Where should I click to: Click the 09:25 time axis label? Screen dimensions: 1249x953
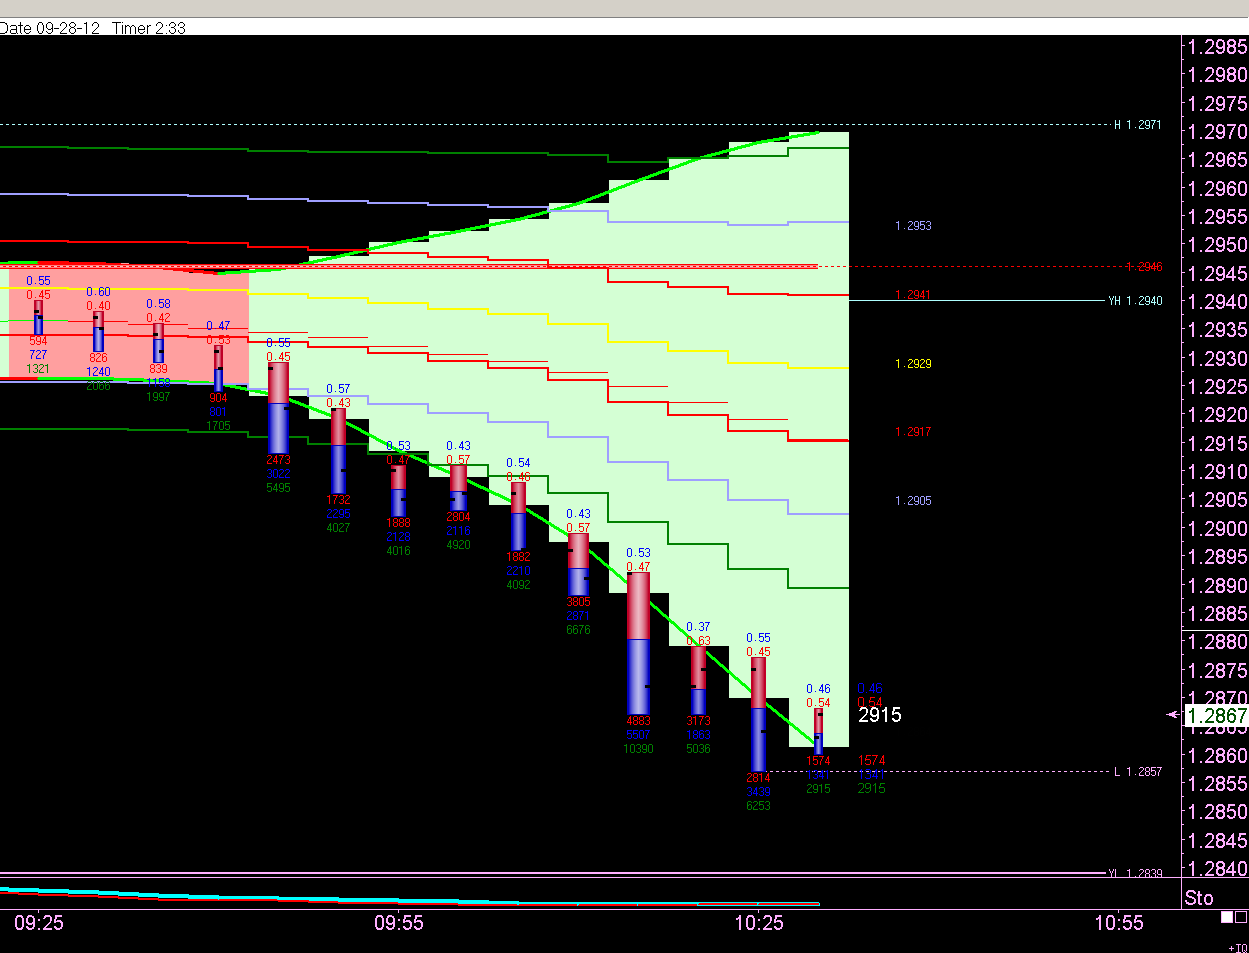[x=39, y=923]
